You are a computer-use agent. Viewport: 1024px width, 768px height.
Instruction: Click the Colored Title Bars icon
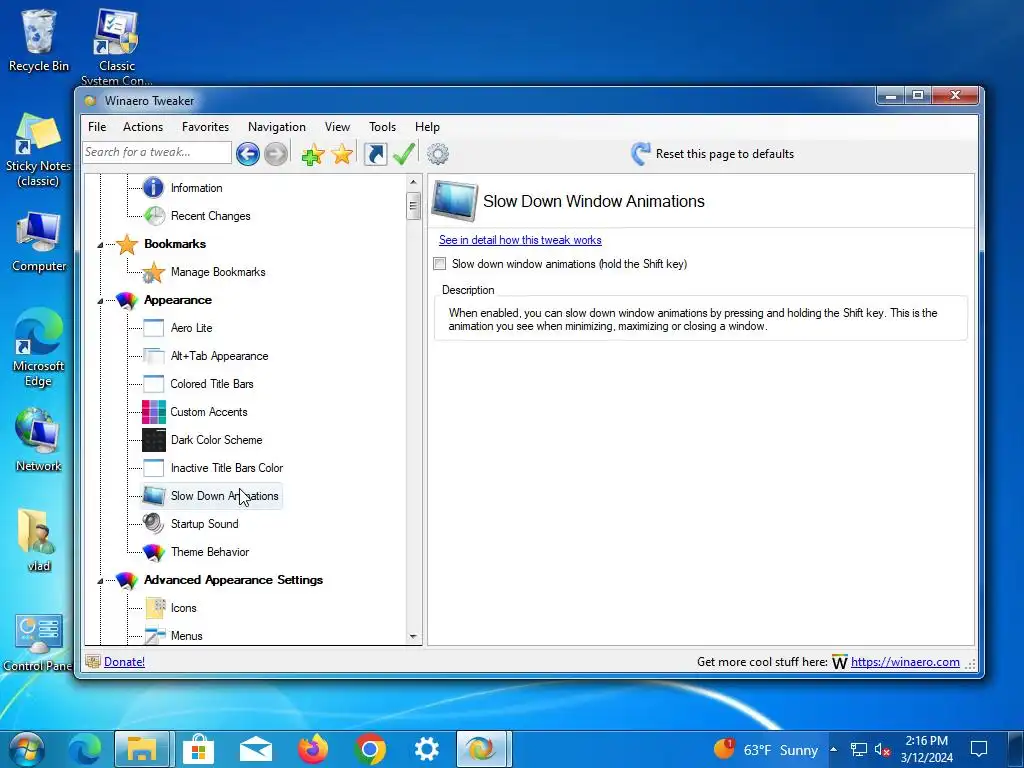[x=153, y=384]
